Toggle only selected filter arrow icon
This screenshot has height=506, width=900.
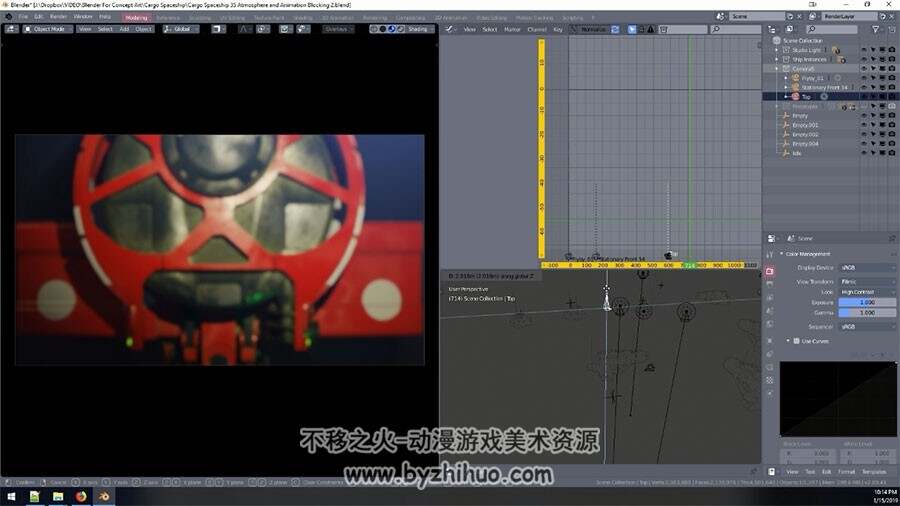pyautogui.click(x=632, y=29)
